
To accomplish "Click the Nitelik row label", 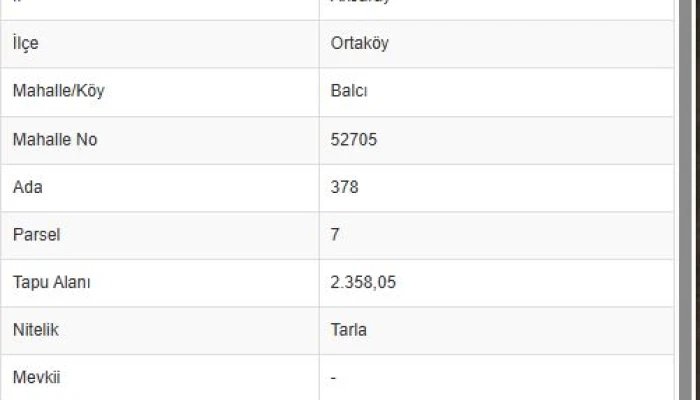I will coord(36,330).
